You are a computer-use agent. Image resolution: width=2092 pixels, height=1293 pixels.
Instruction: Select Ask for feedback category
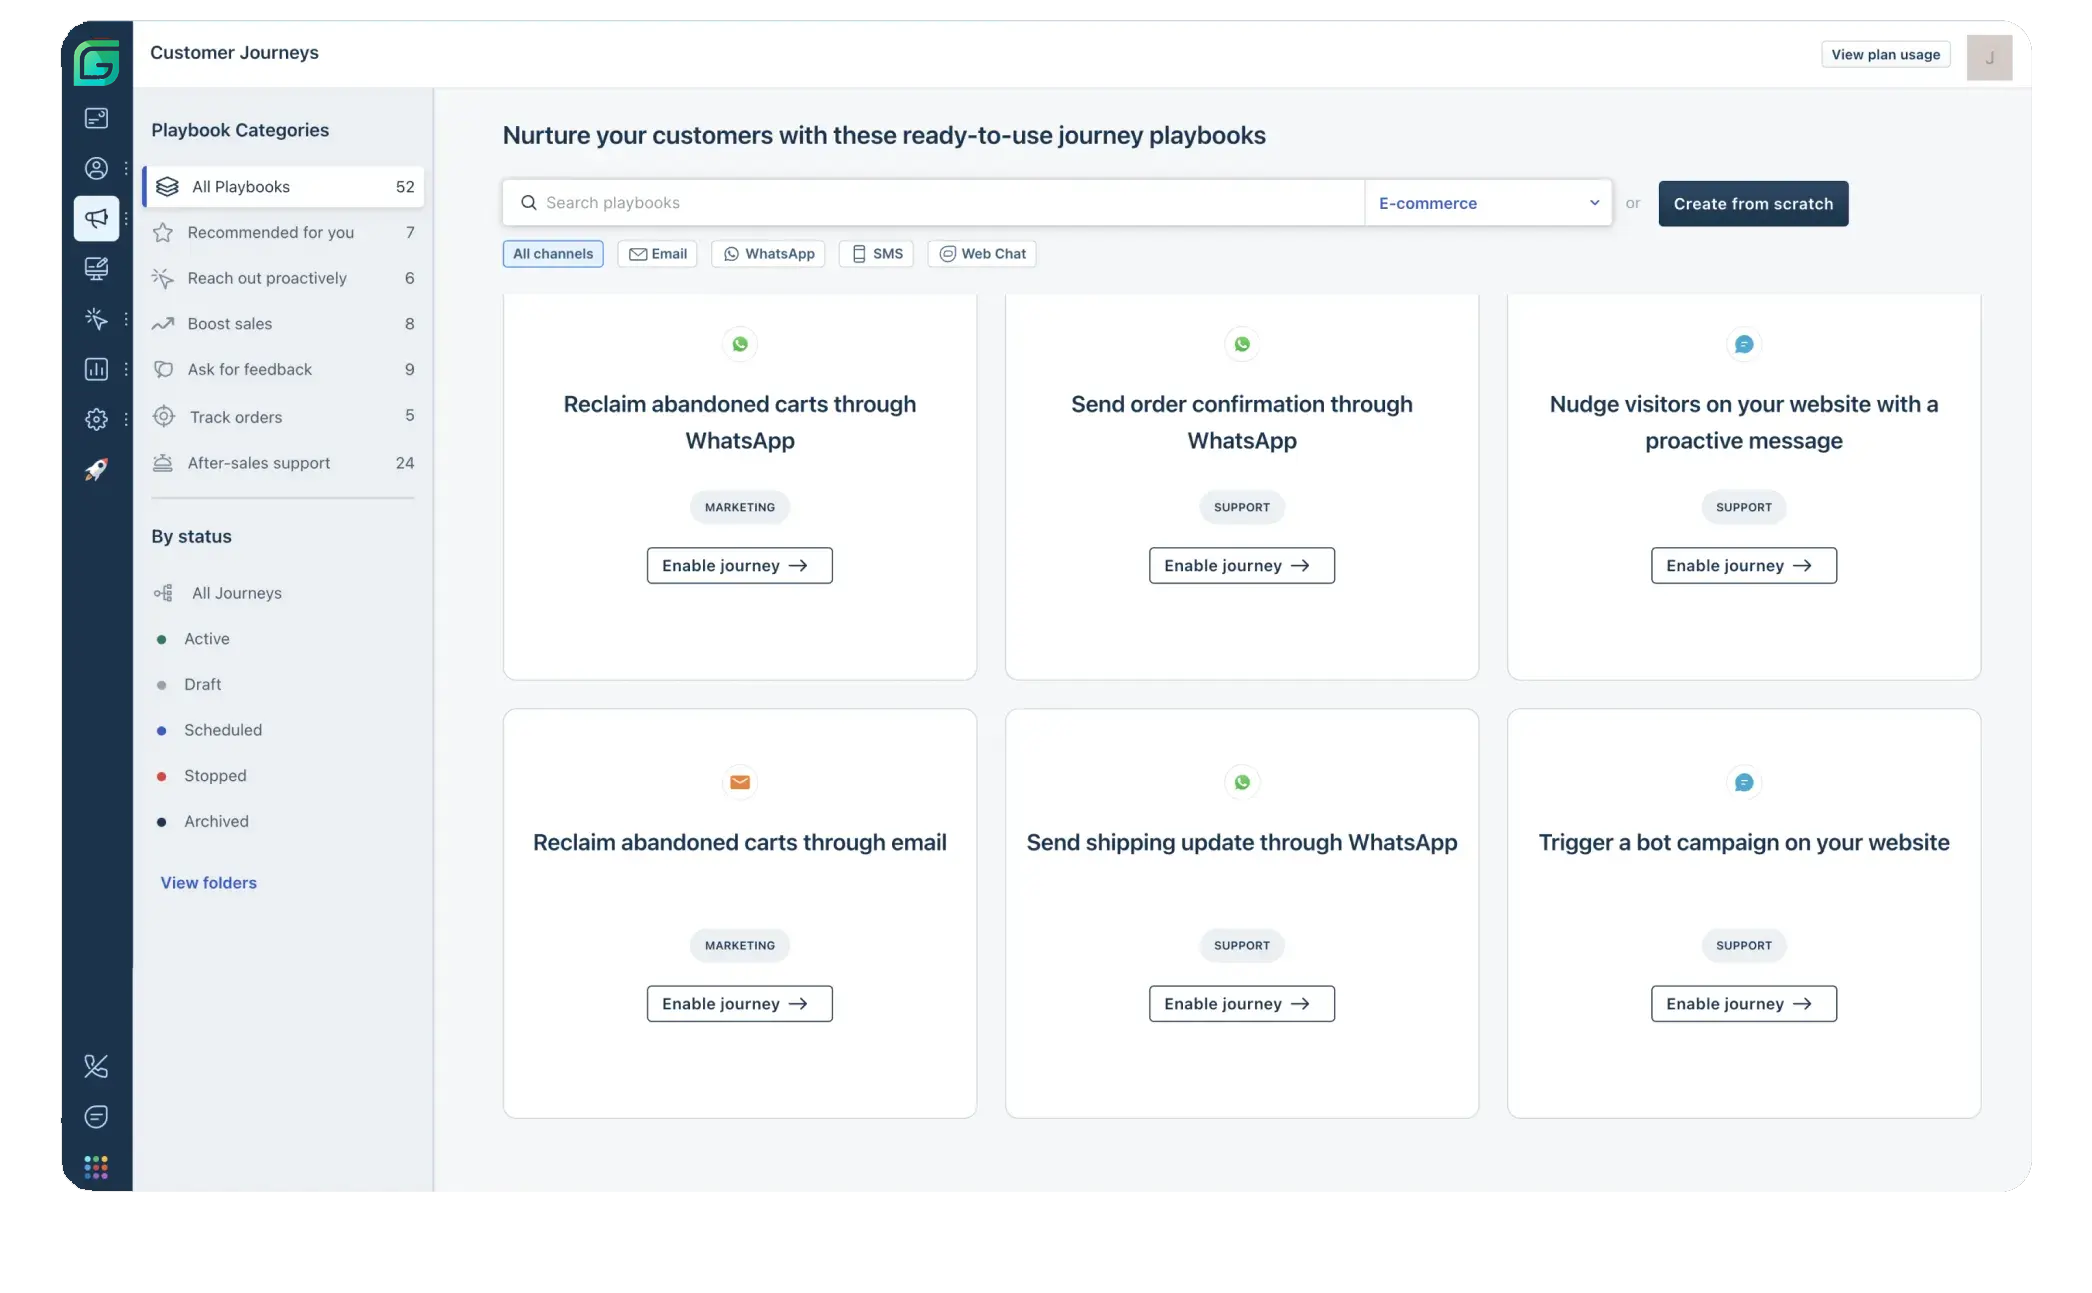(284, 370)
